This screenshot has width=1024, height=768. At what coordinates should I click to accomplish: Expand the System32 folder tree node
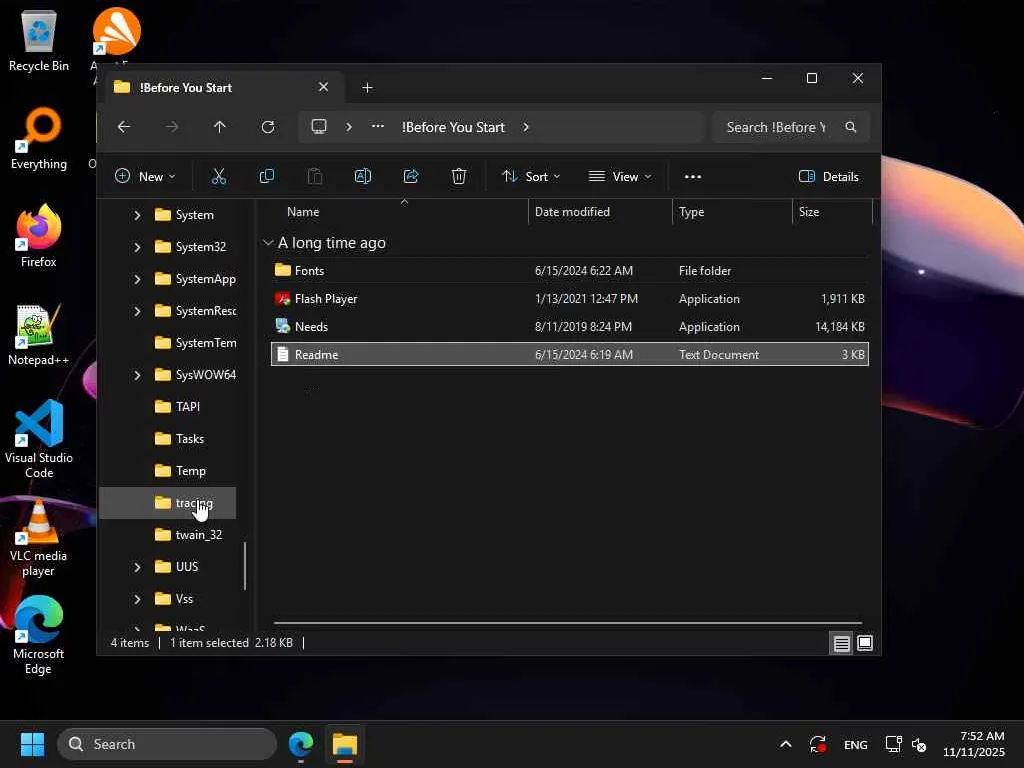[137, 247]
